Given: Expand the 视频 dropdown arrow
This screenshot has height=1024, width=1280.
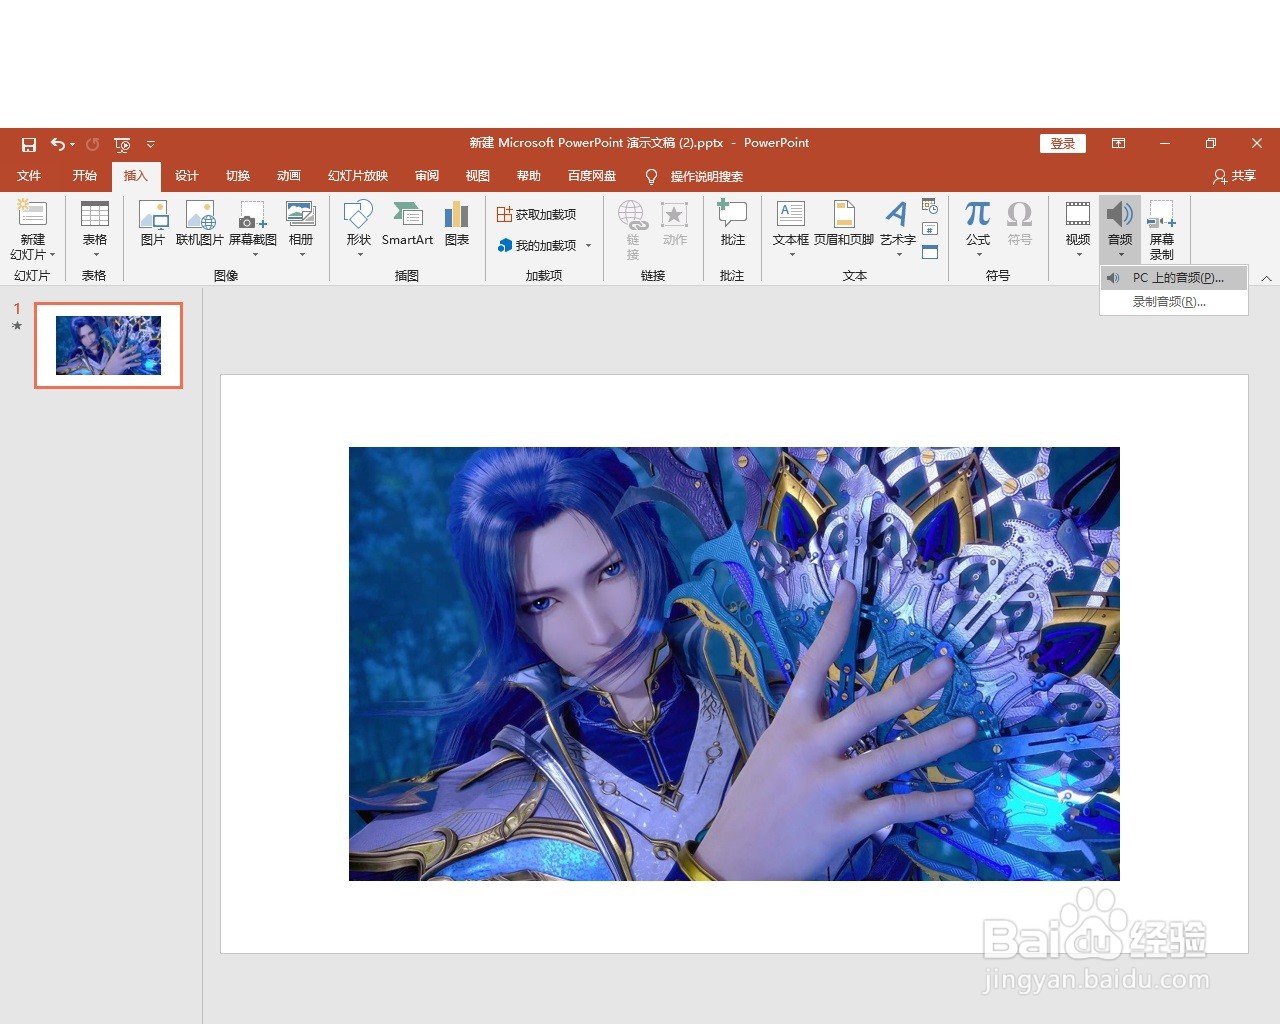Looking at the screenshot, I should [1078, 254].
